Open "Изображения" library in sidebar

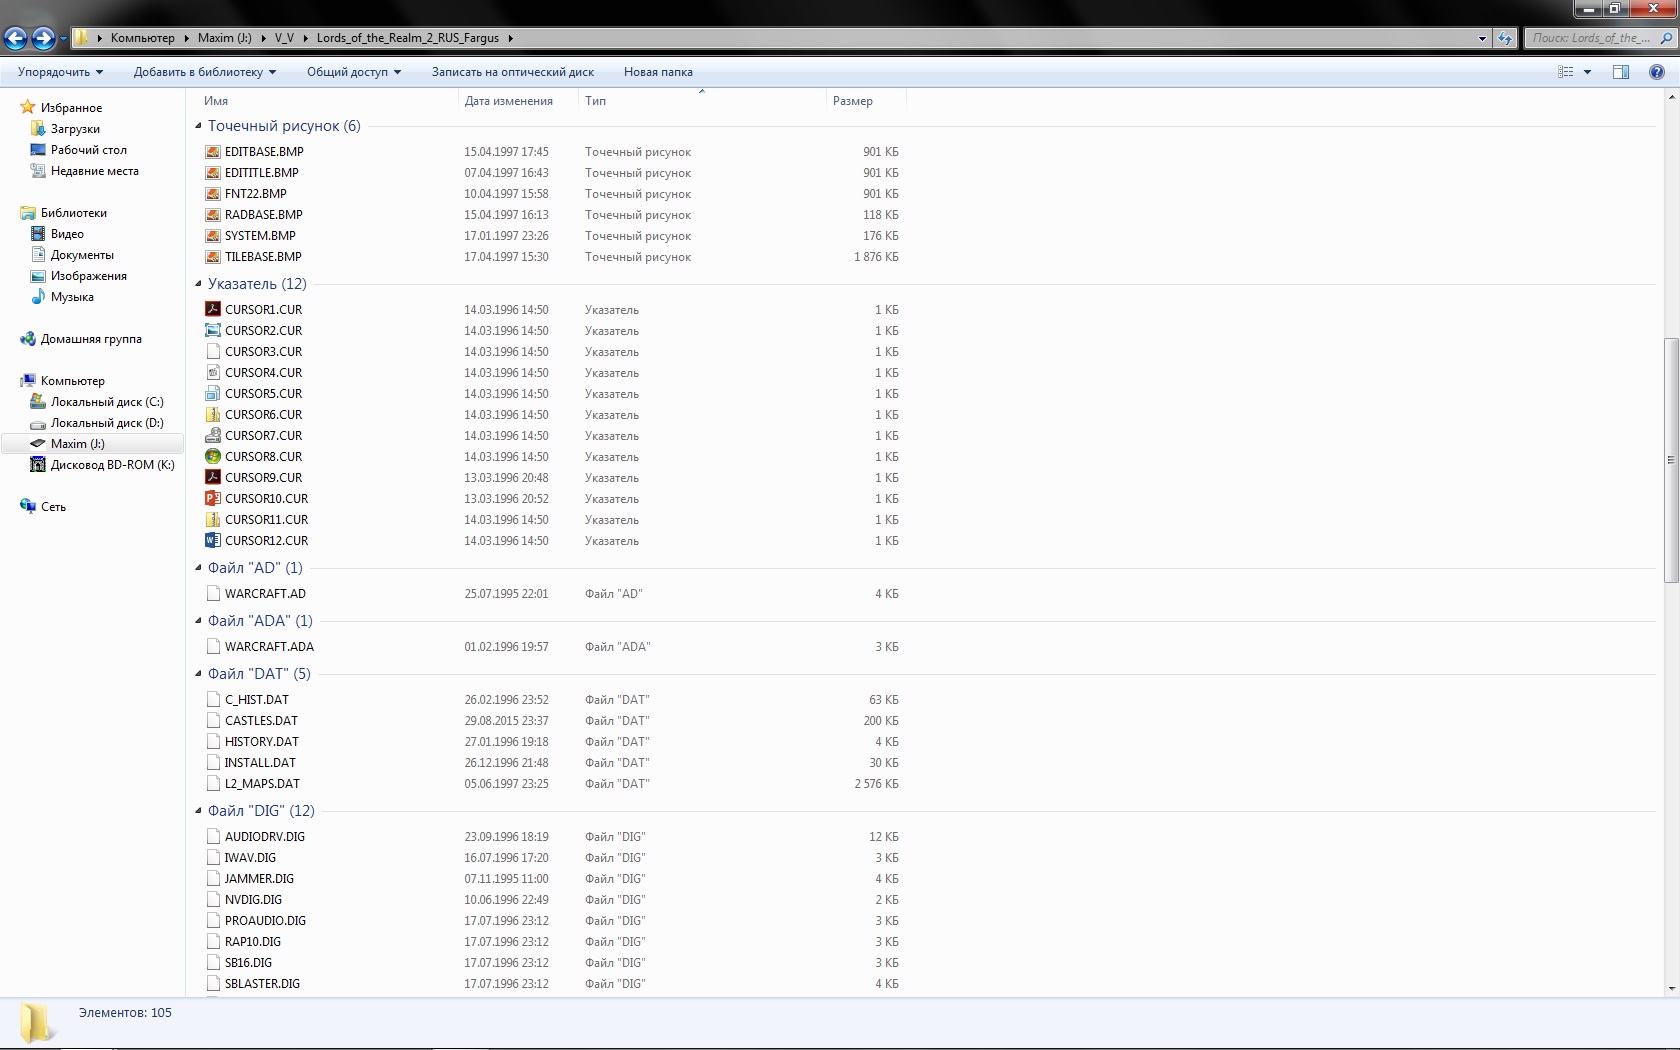coord(89,276)
